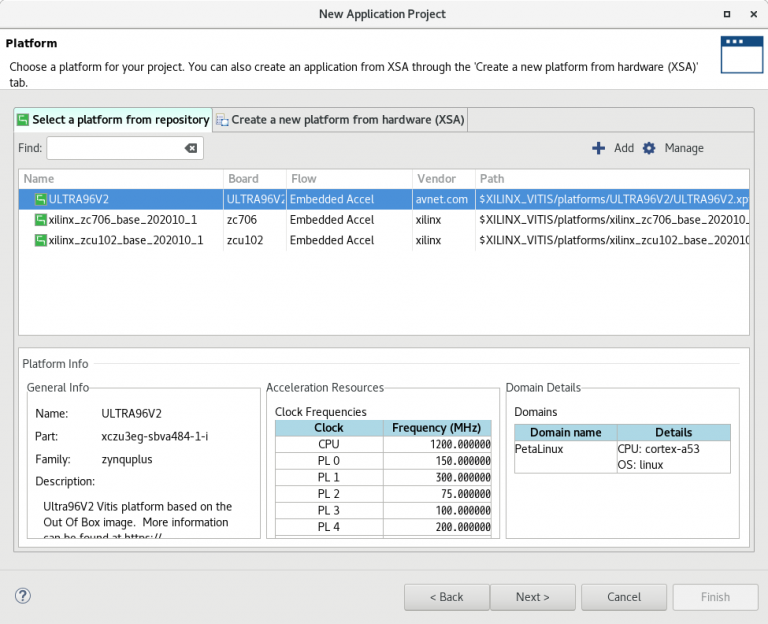Screen dimensions: 768x624
Task: Click the help question mark icon
Action: 23,596
